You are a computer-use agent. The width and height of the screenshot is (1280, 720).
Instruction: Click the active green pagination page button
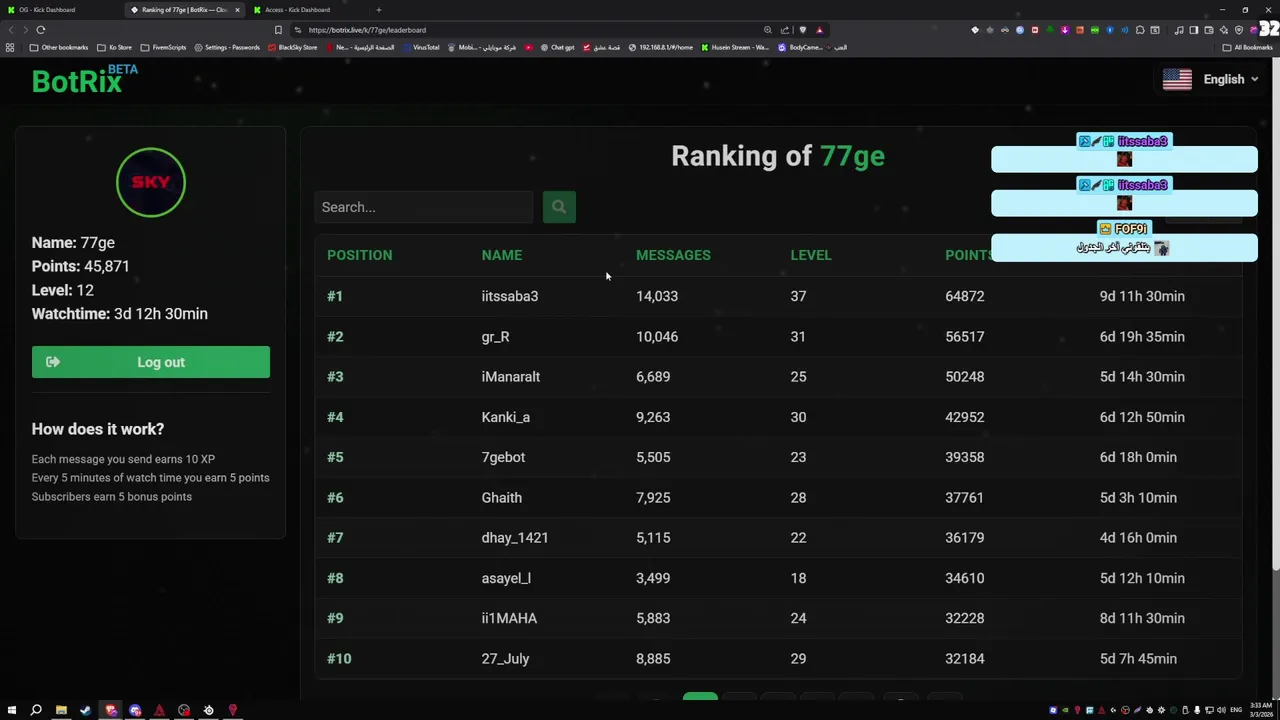700,696
